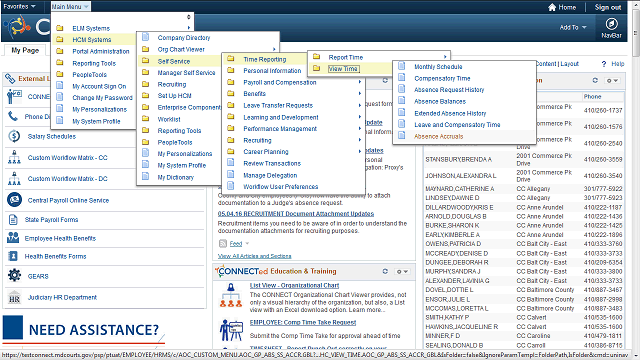Open the Salary Schedules dollar icon
The height and width of the screenshot is (360, 640).
(14, 136)
